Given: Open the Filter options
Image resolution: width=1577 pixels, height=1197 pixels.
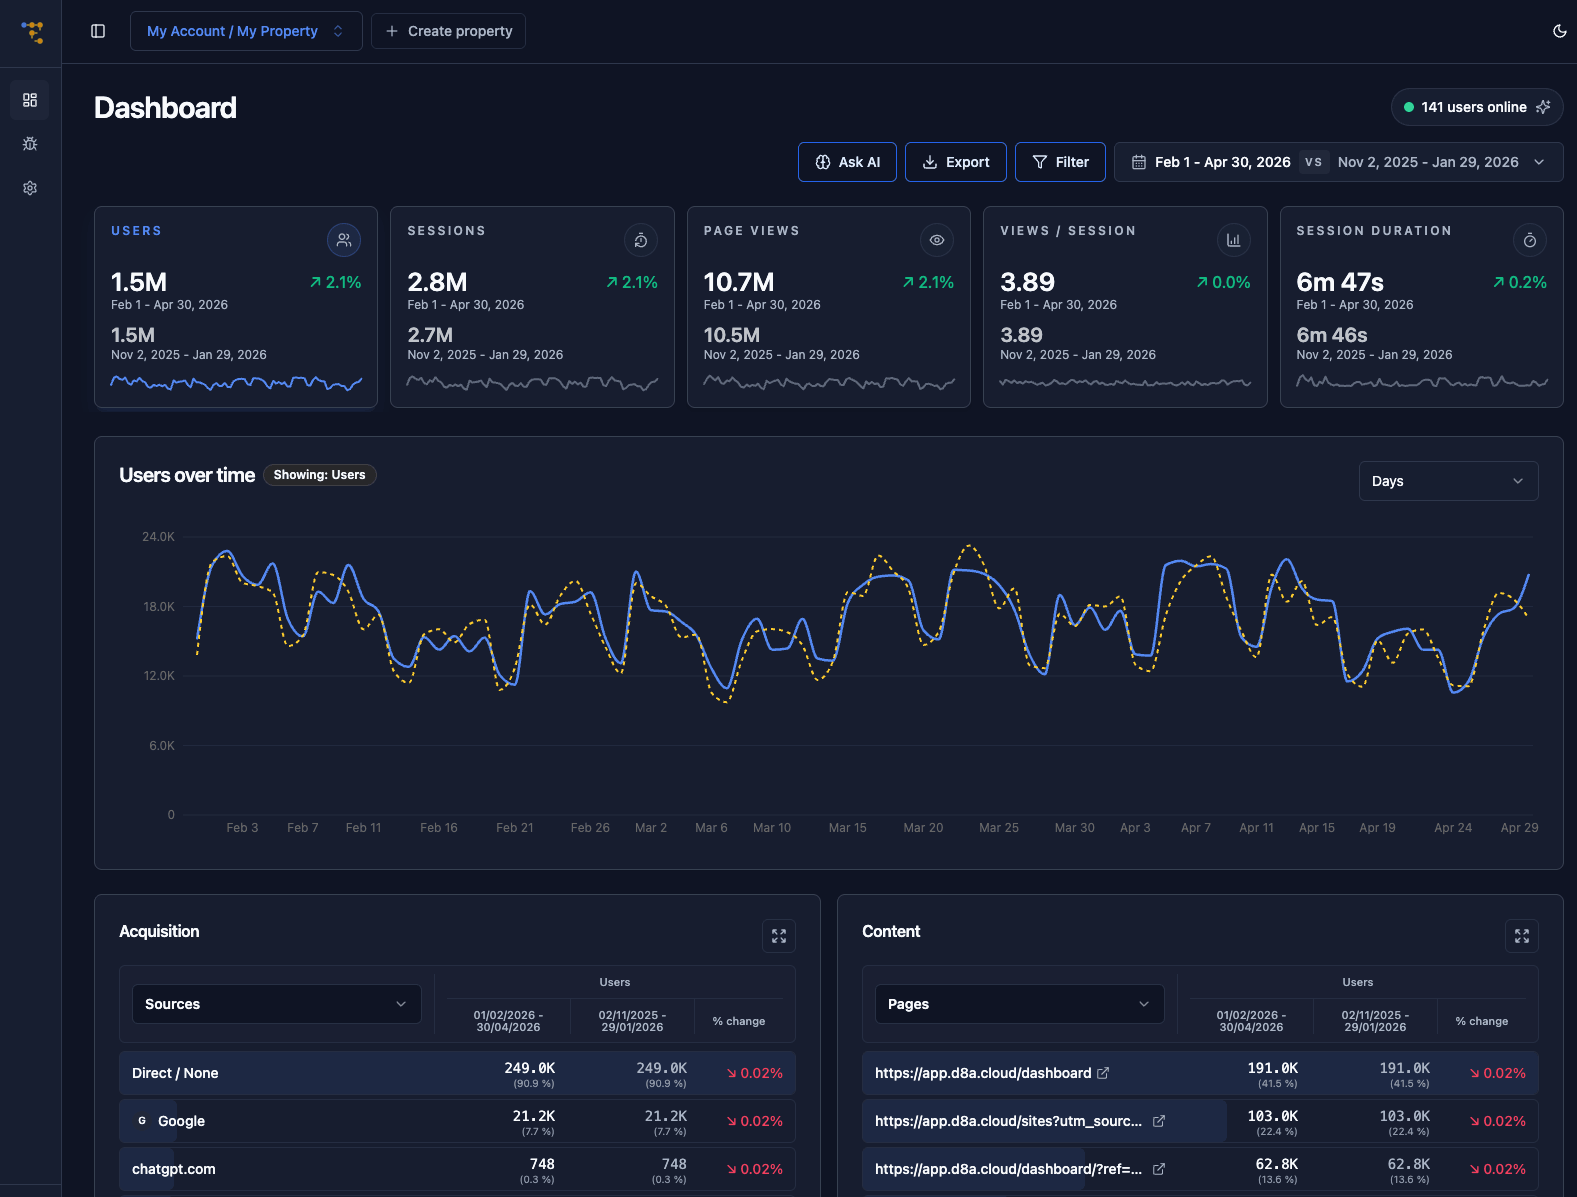Looking at the screenshot, I should click(x=1060, y=162).
